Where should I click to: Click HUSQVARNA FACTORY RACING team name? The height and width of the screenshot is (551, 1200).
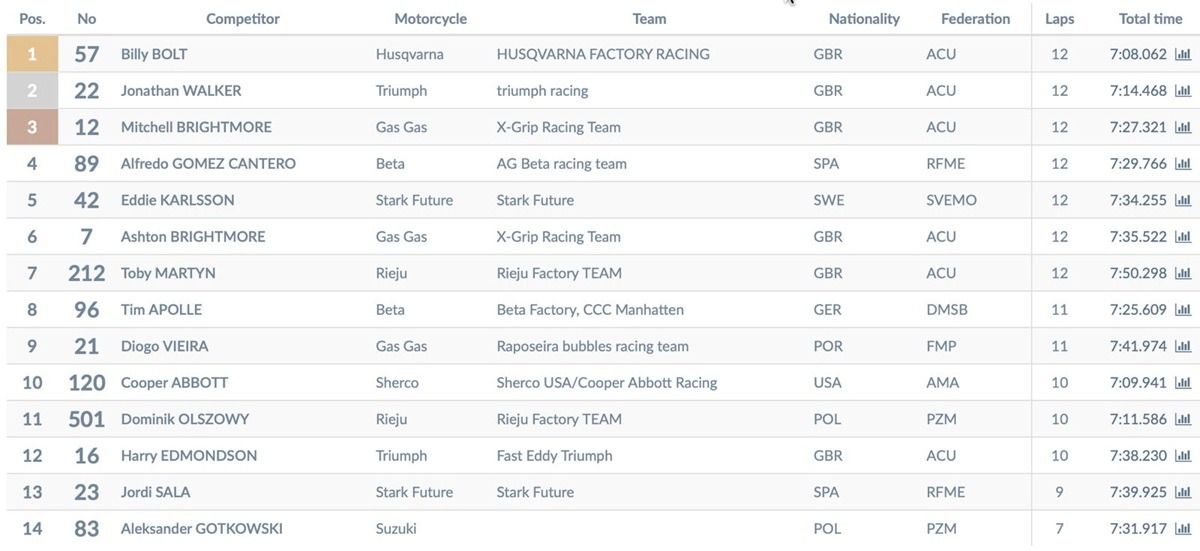tap(603, 55)
